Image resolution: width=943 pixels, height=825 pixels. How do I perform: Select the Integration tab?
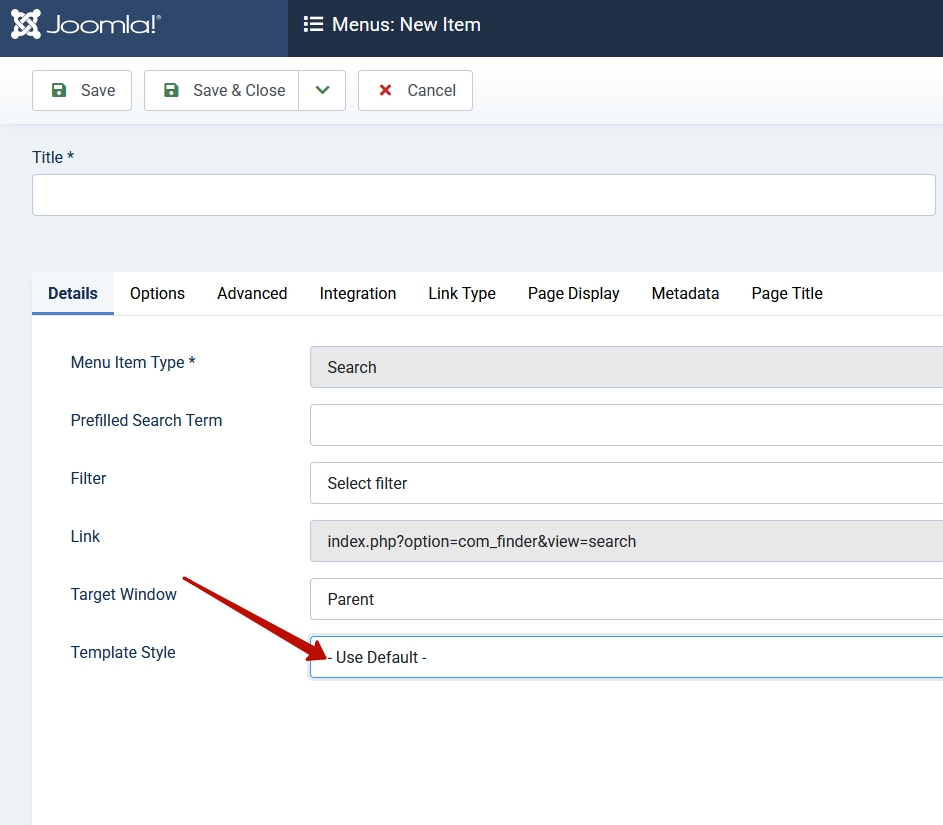358,293
